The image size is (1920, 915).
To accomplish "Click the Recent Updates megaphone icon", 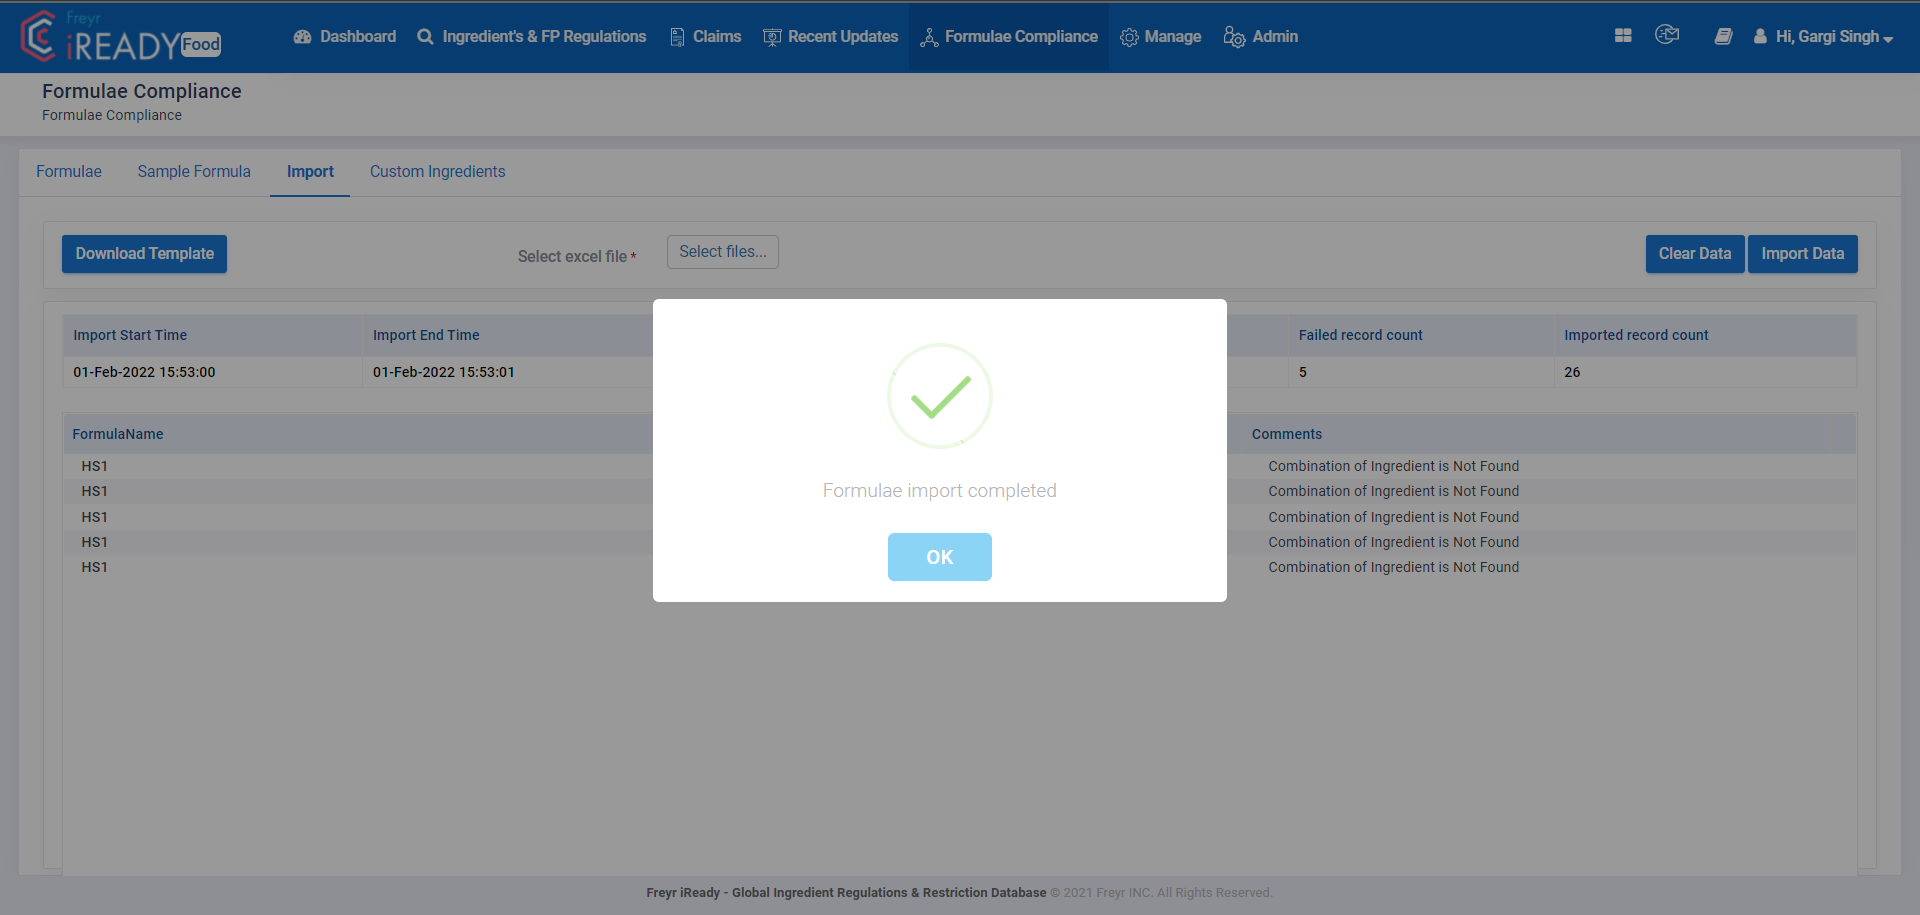I will pos(770,36).
